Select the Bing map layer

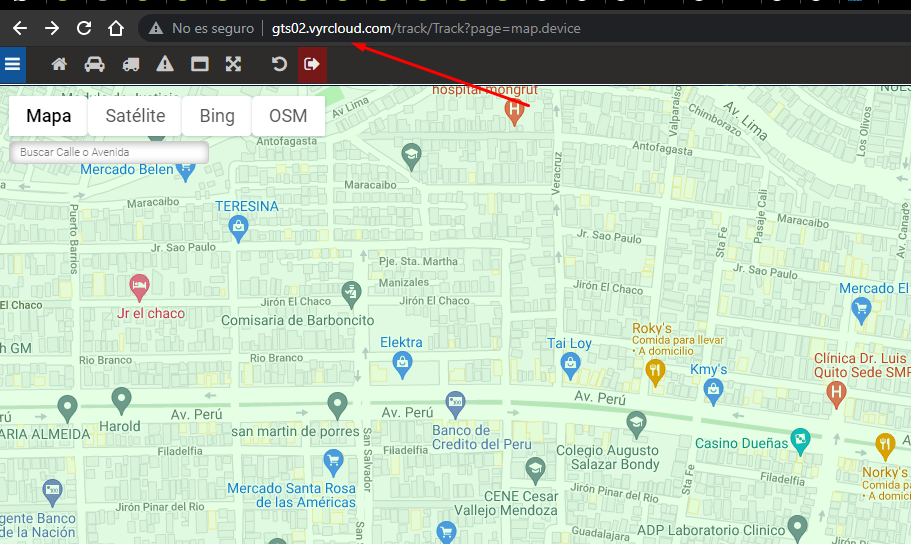(x=217, y=116)
